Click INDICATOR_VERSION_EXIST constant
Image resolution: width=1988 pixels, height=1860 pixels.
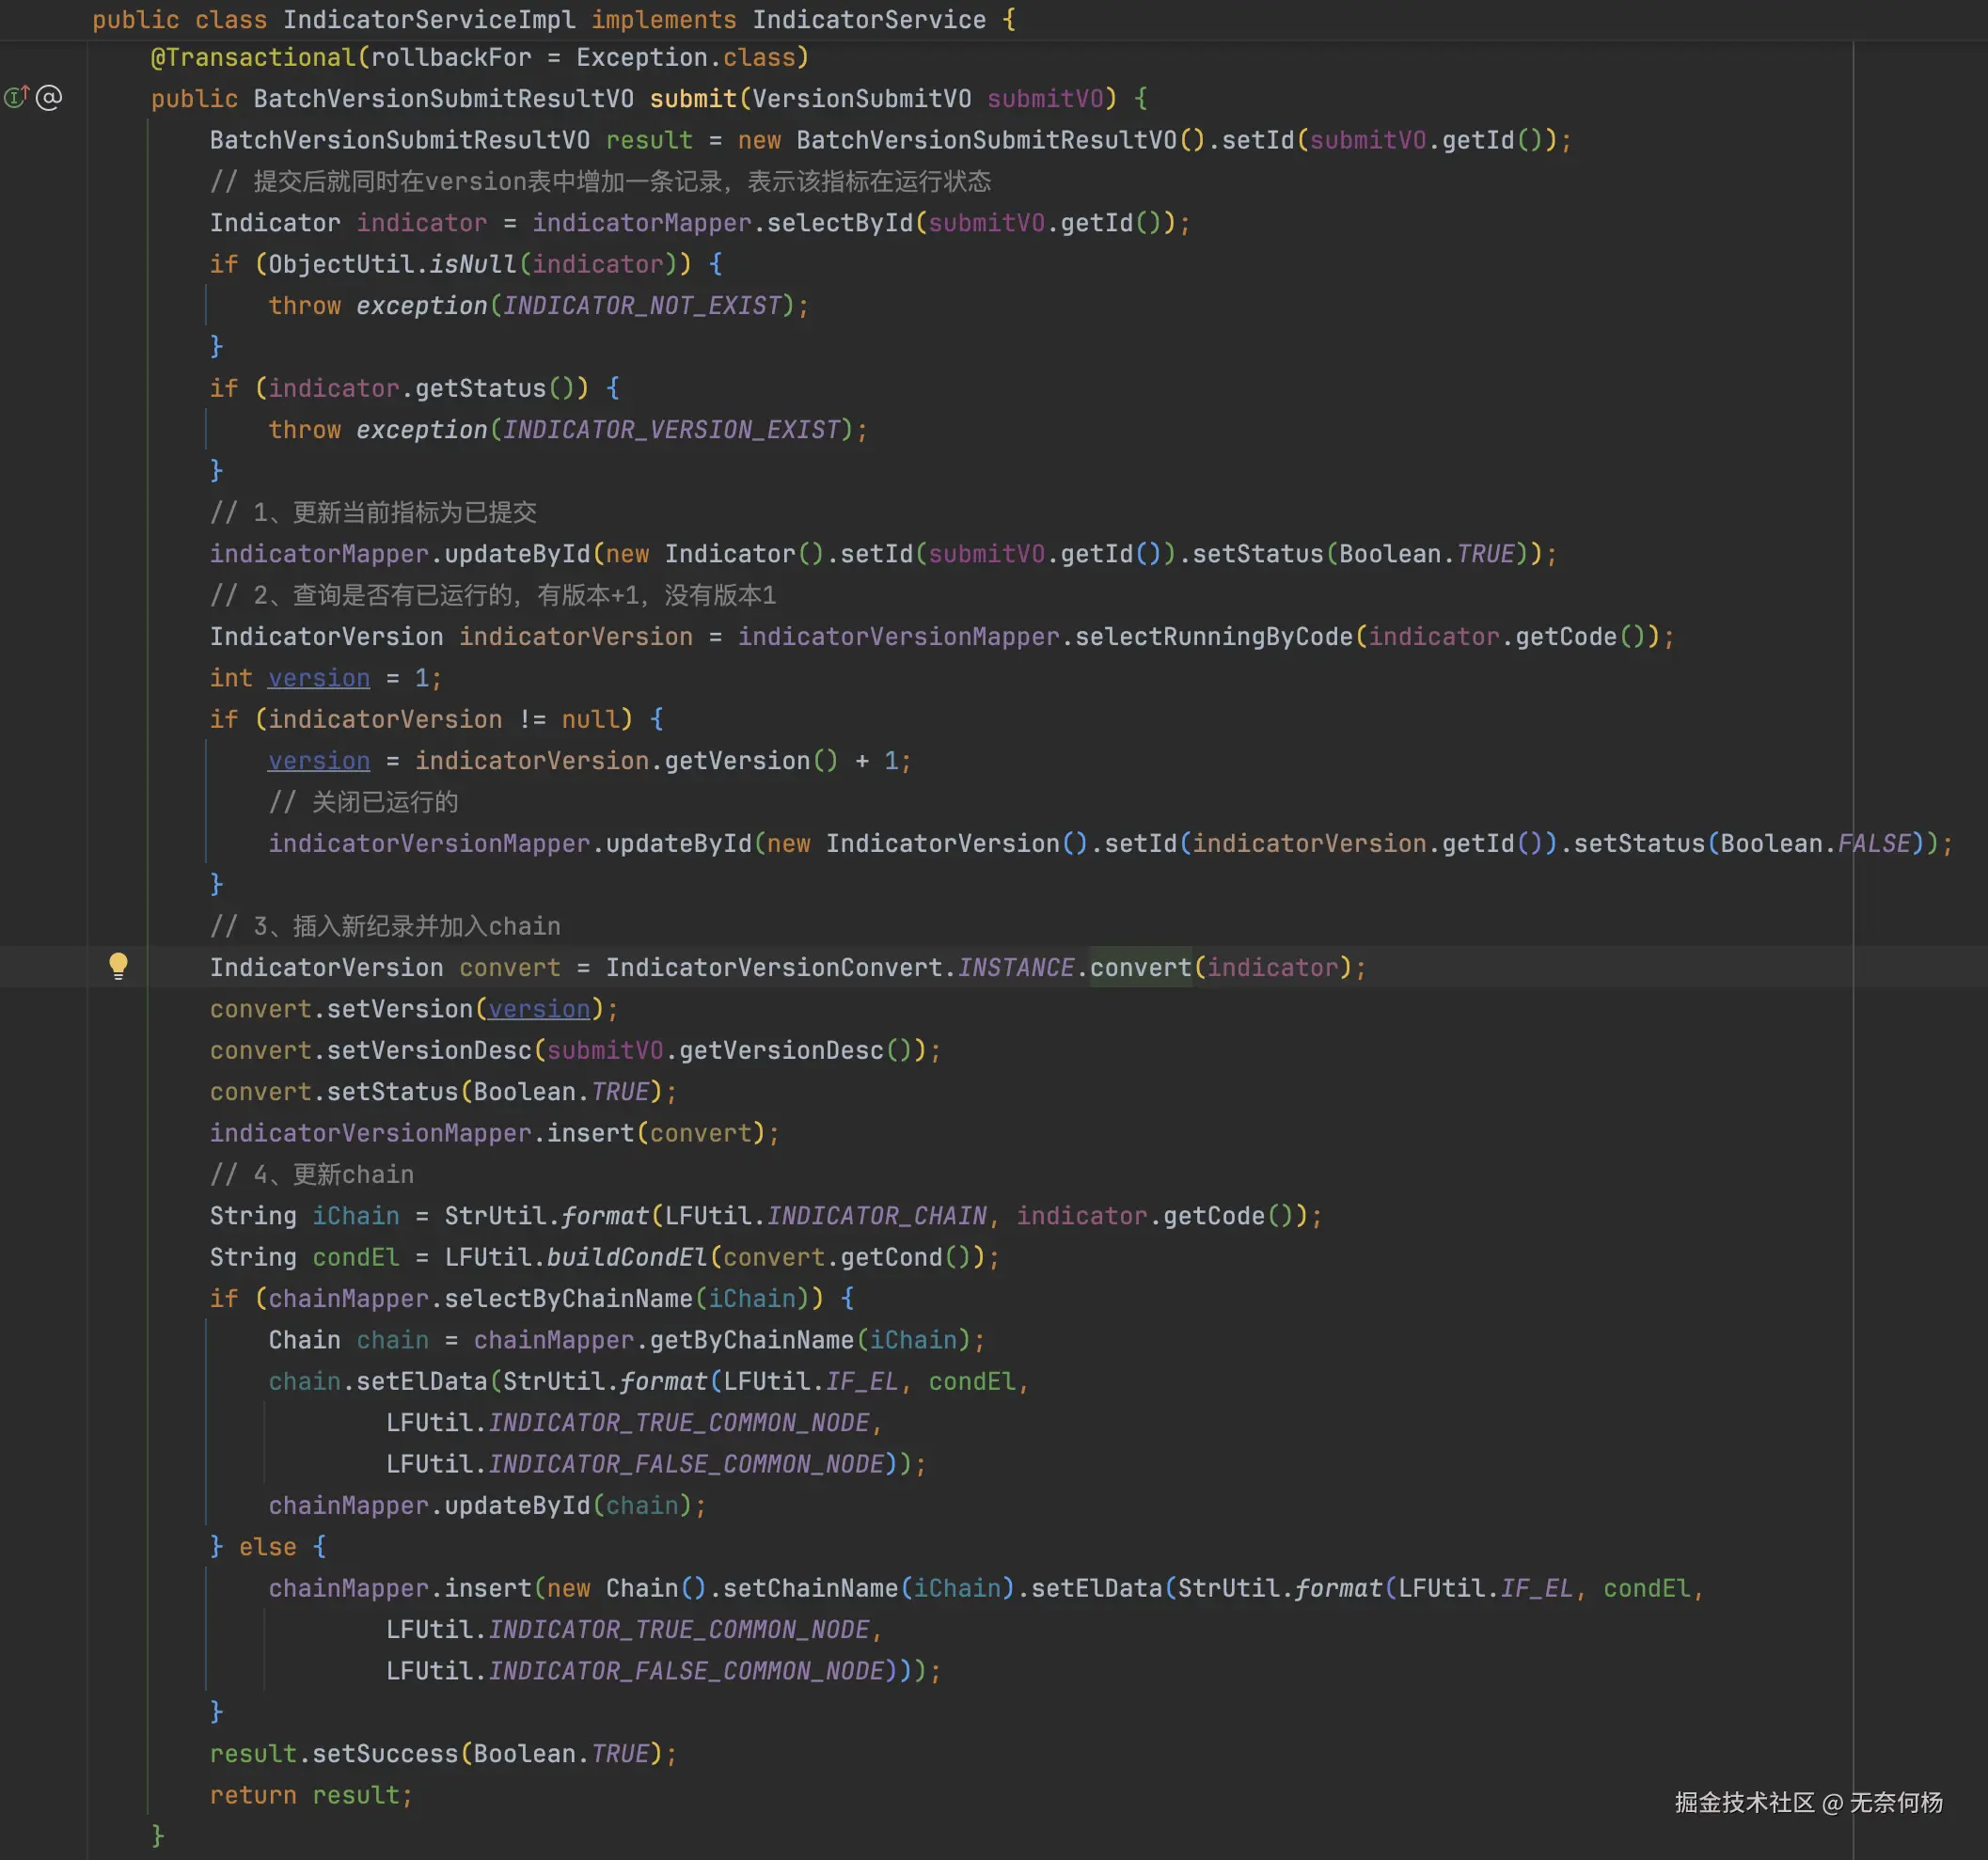coord(671,429)
